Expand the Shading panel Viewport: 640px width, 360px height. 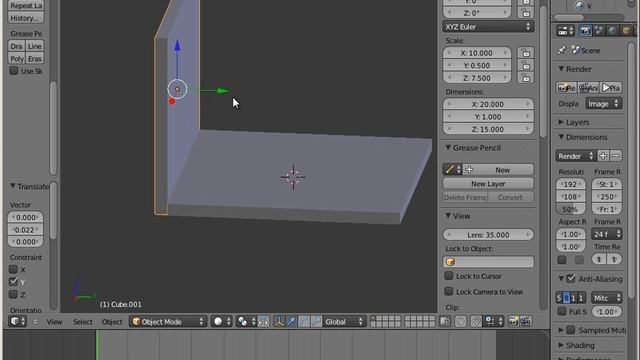point(561,345)
